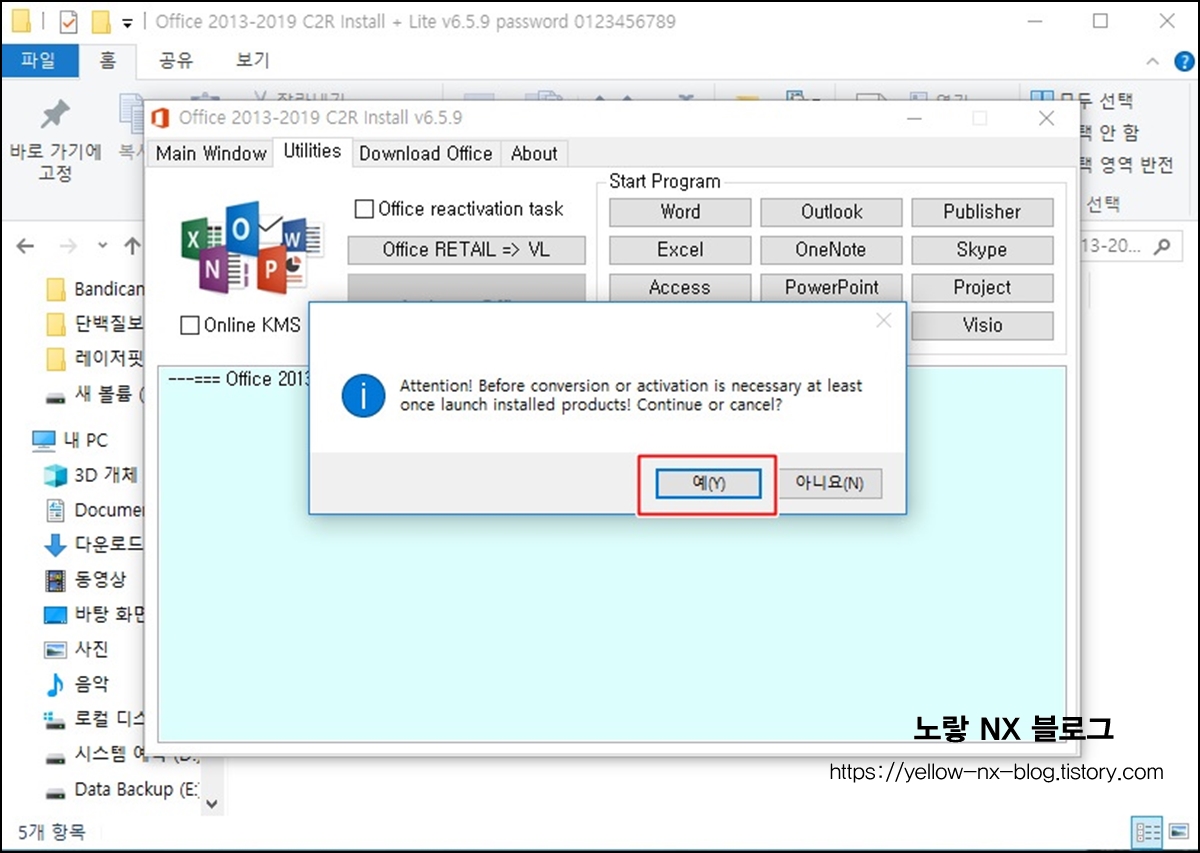Image resolution: width=1200 pixels, height=853 pixels.
Task: Start Skype program button
Action: (x=982, y=250)
